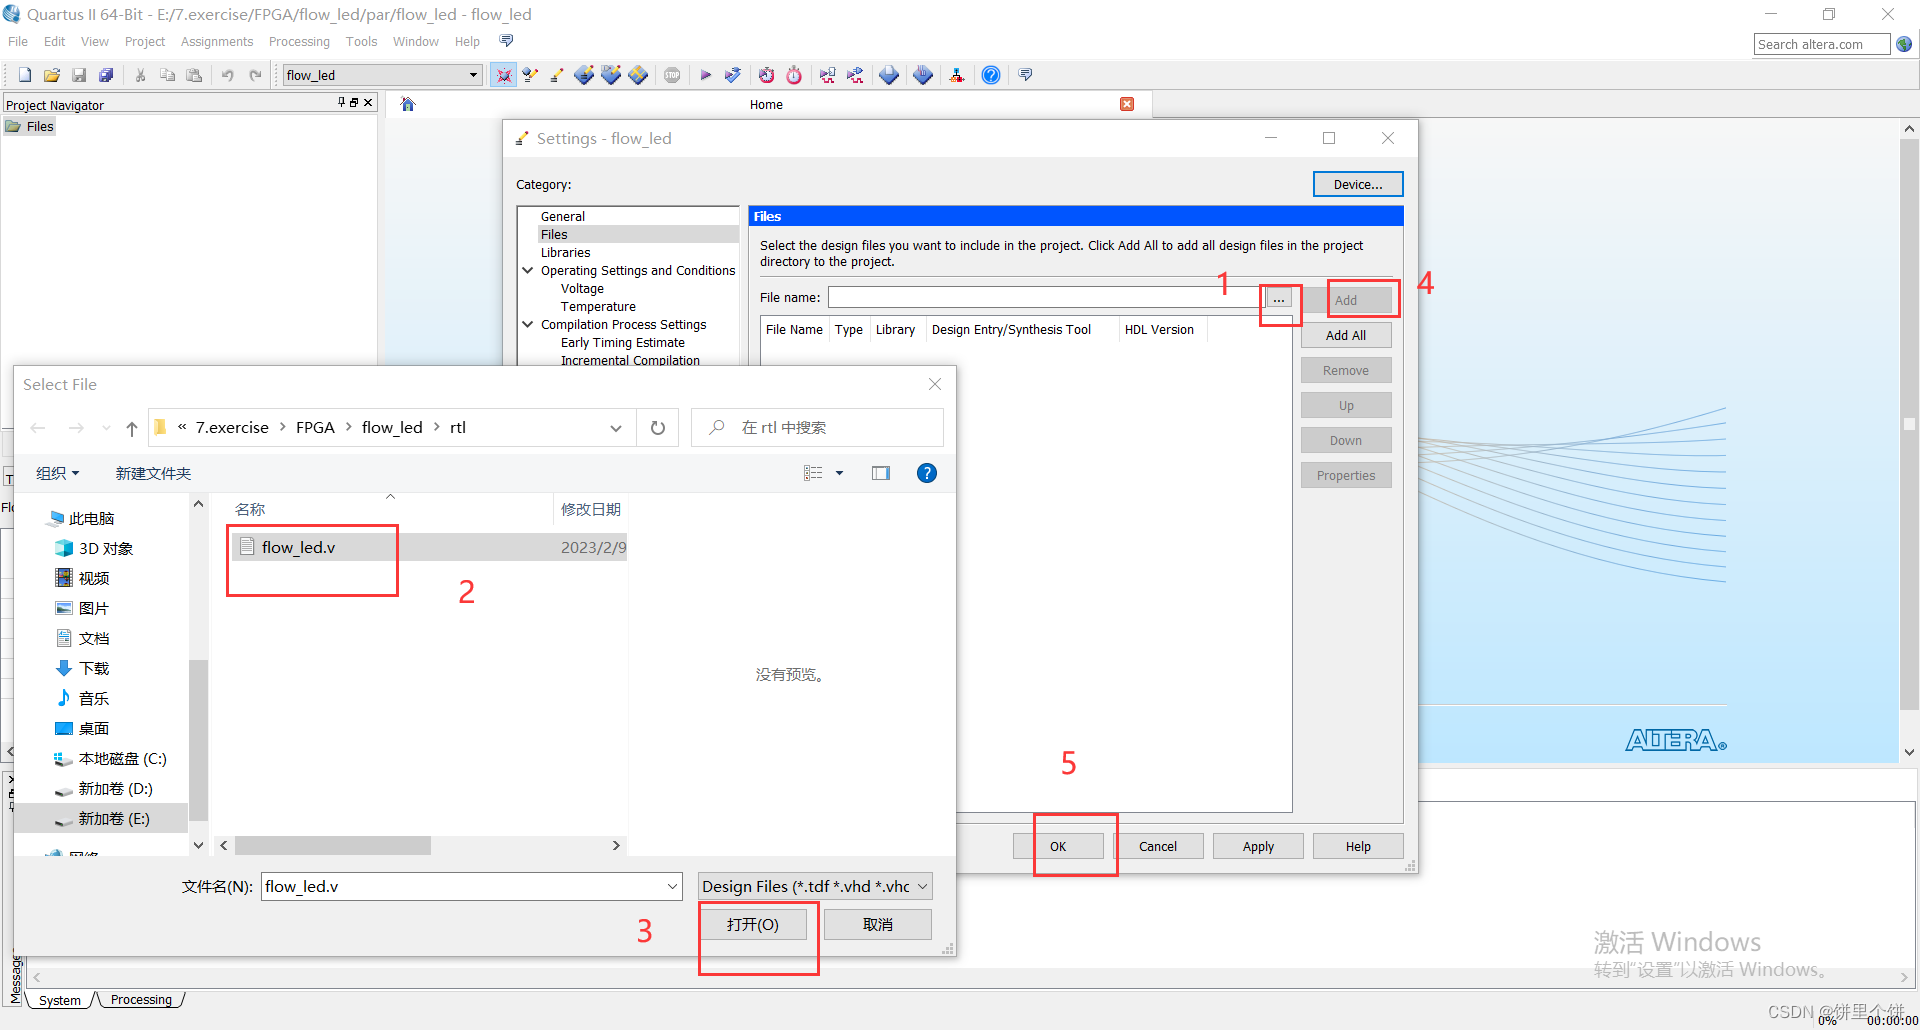The image size is (1920, 1030).
Task: Click the Add All button
Action: [x=1346, y=335]
